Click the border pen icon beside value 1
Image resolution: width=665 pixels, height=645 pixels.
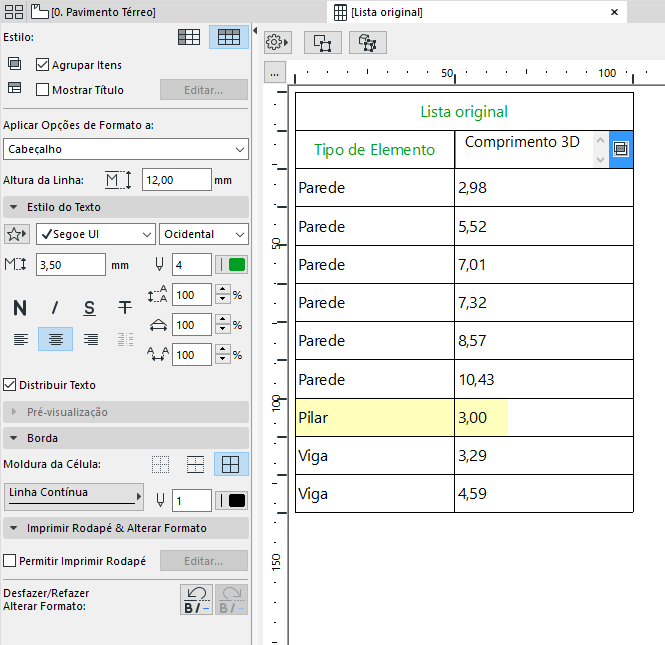tap(160, 500)
